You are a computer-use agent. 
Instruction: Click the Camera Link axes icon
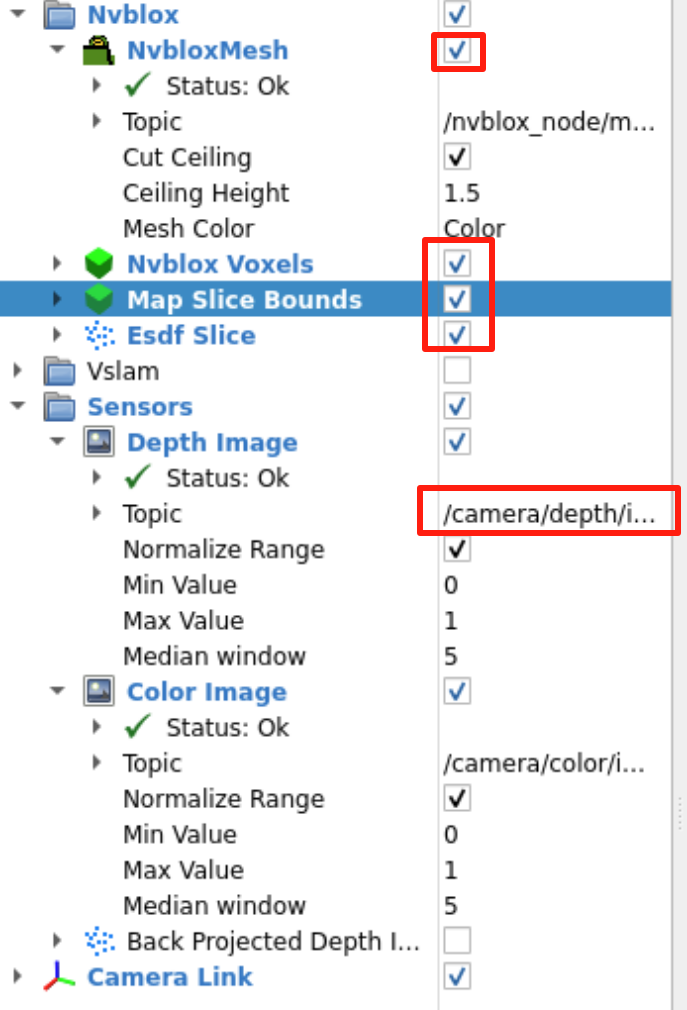point(60,977)
